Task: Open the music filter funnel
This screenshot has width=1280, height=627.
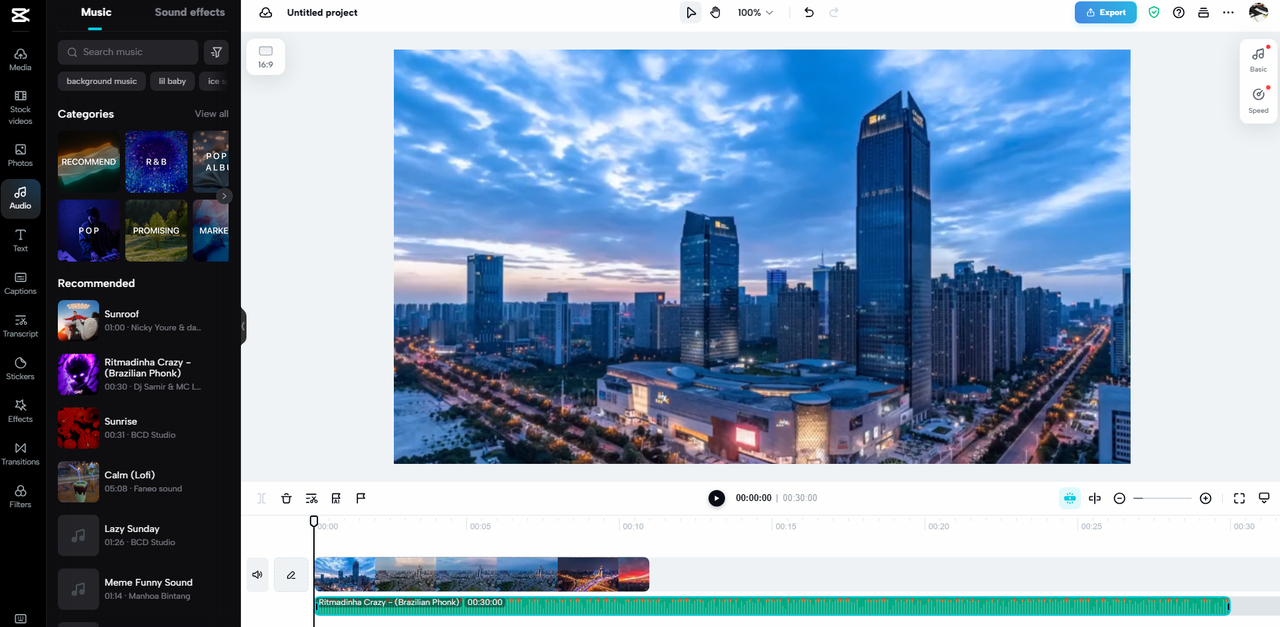Action: [x=216, y=52]
